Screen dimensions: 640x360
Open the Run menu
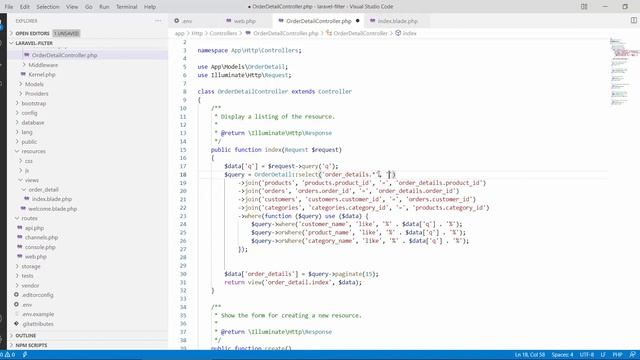pyautogui.click(x=104, y=7)
